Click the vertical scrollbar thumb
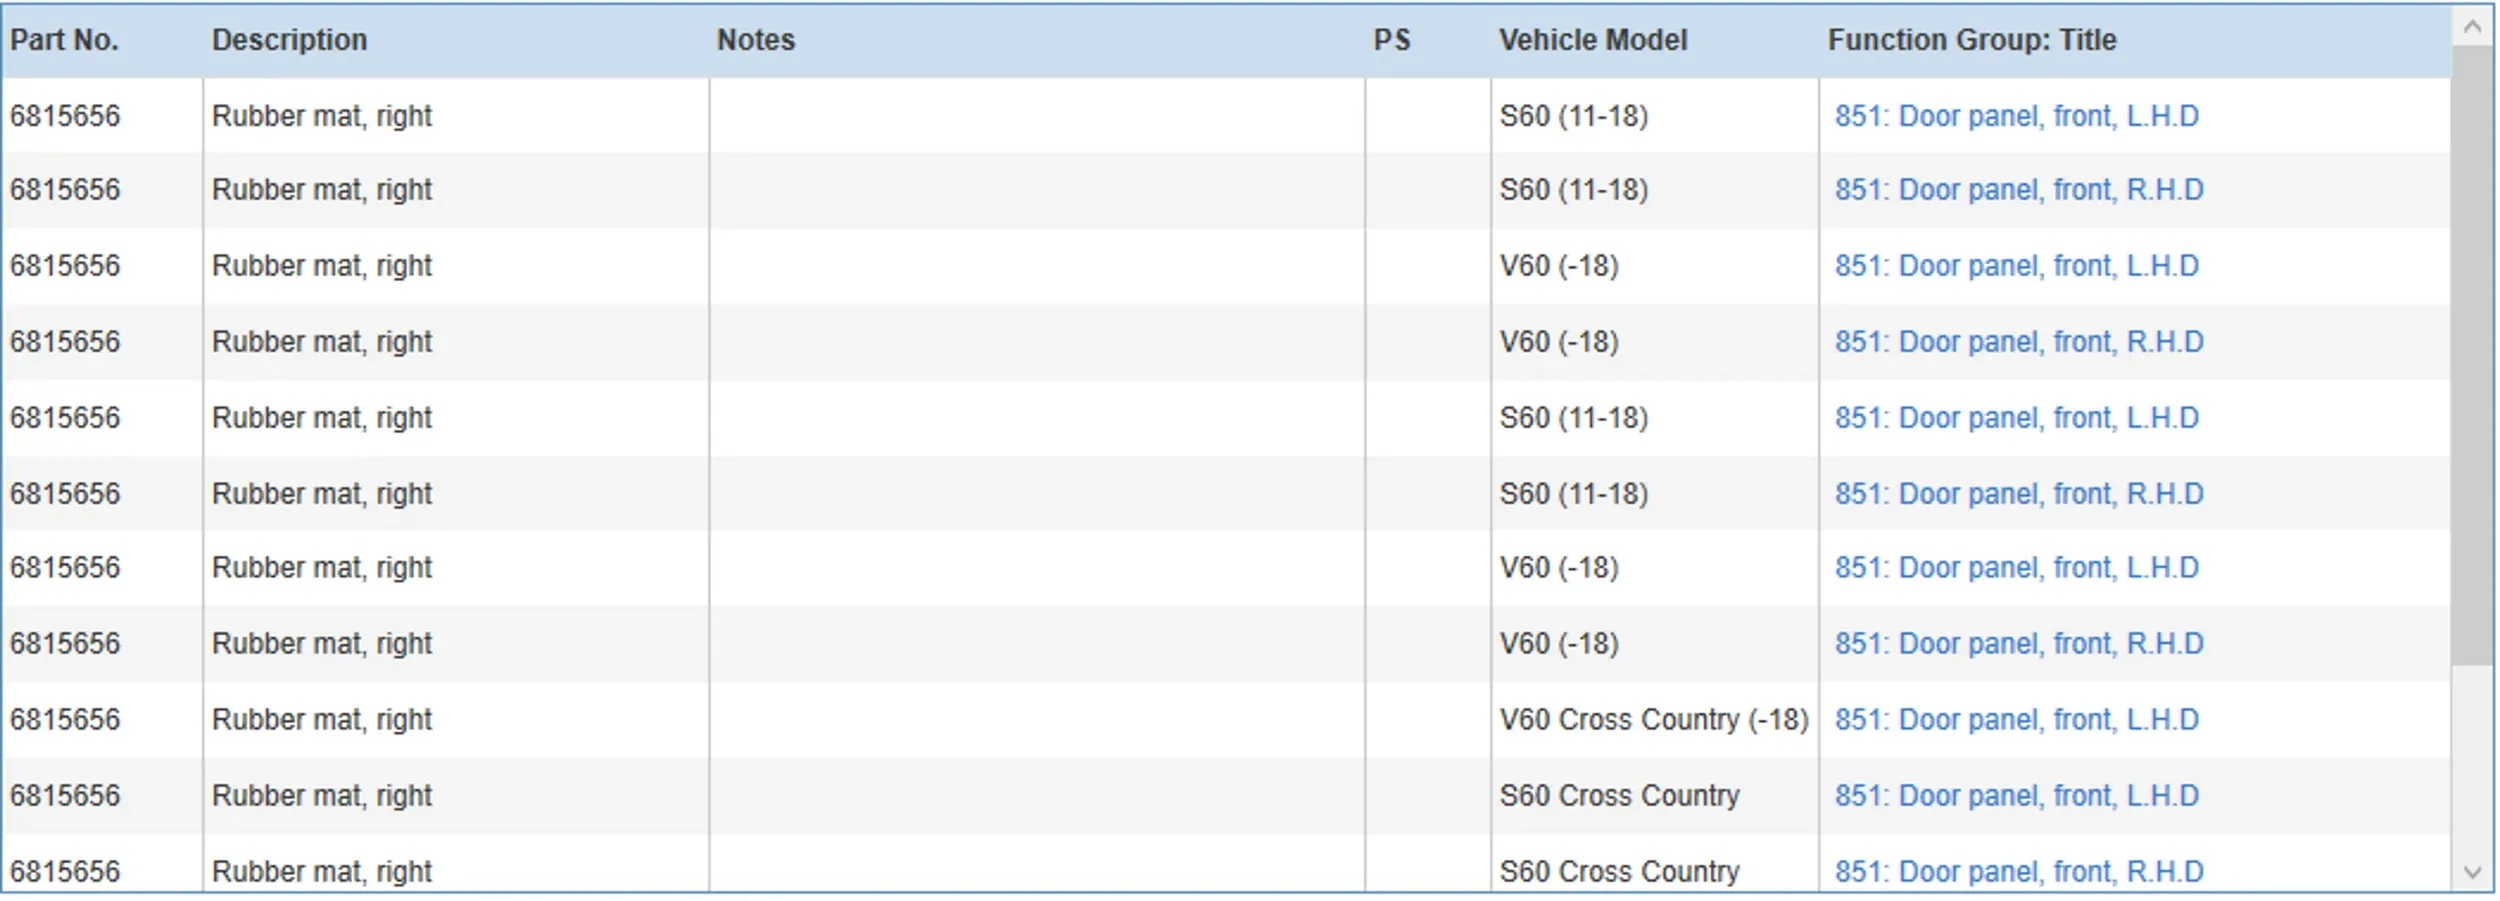The image size is (2500, 901). (x=2472, y=350)
